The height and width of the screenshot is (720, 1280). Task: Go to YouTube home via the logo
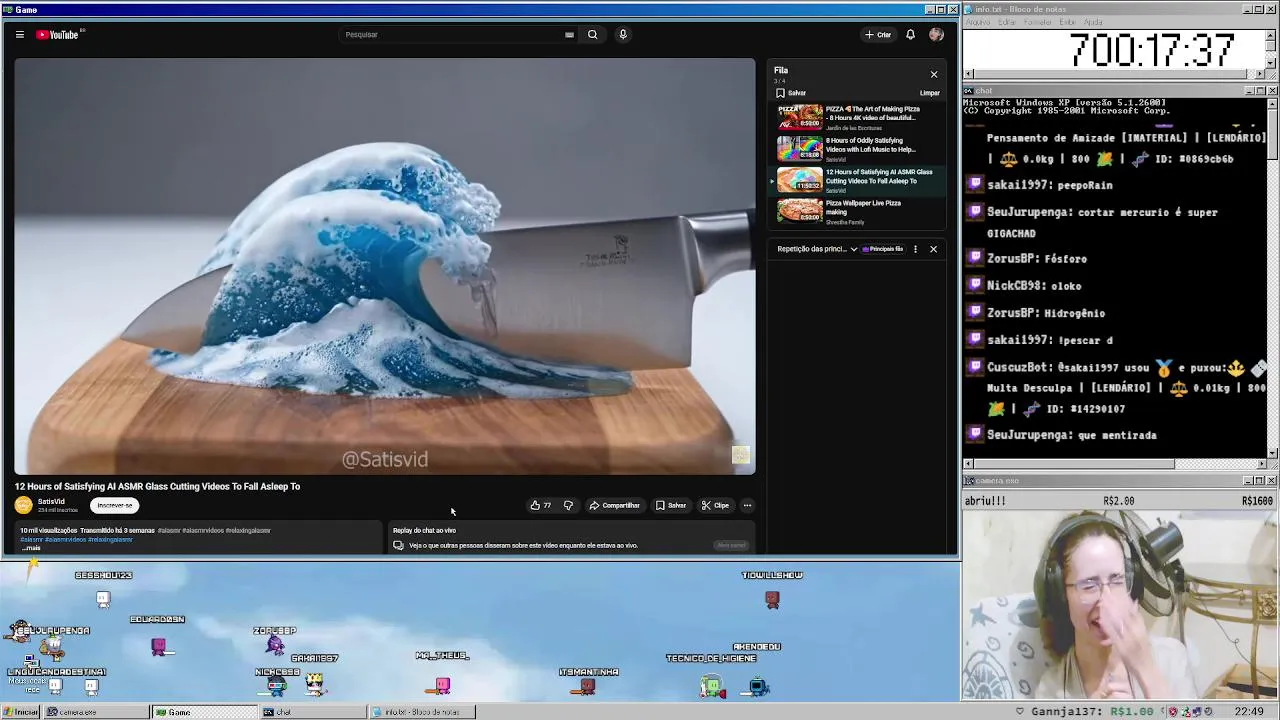pos(58,34)
